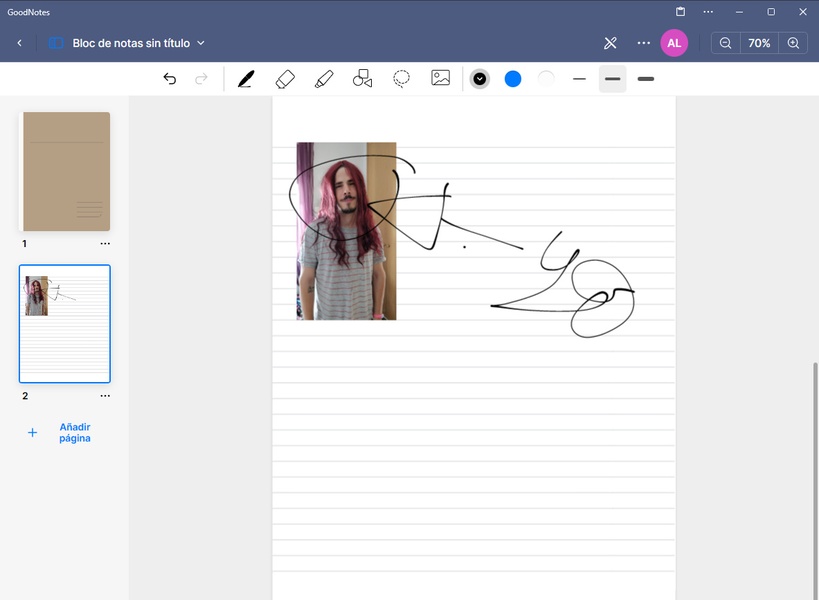Select the thin stroke thickness
Screen dimensions: 819x600
pyautogui.click(x=579, y=79)
